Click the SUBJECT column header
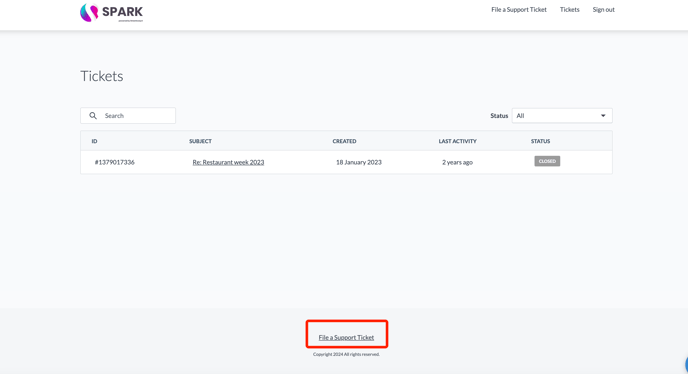The height and width of the screenshot is (374, 688). tap(200, 141)
